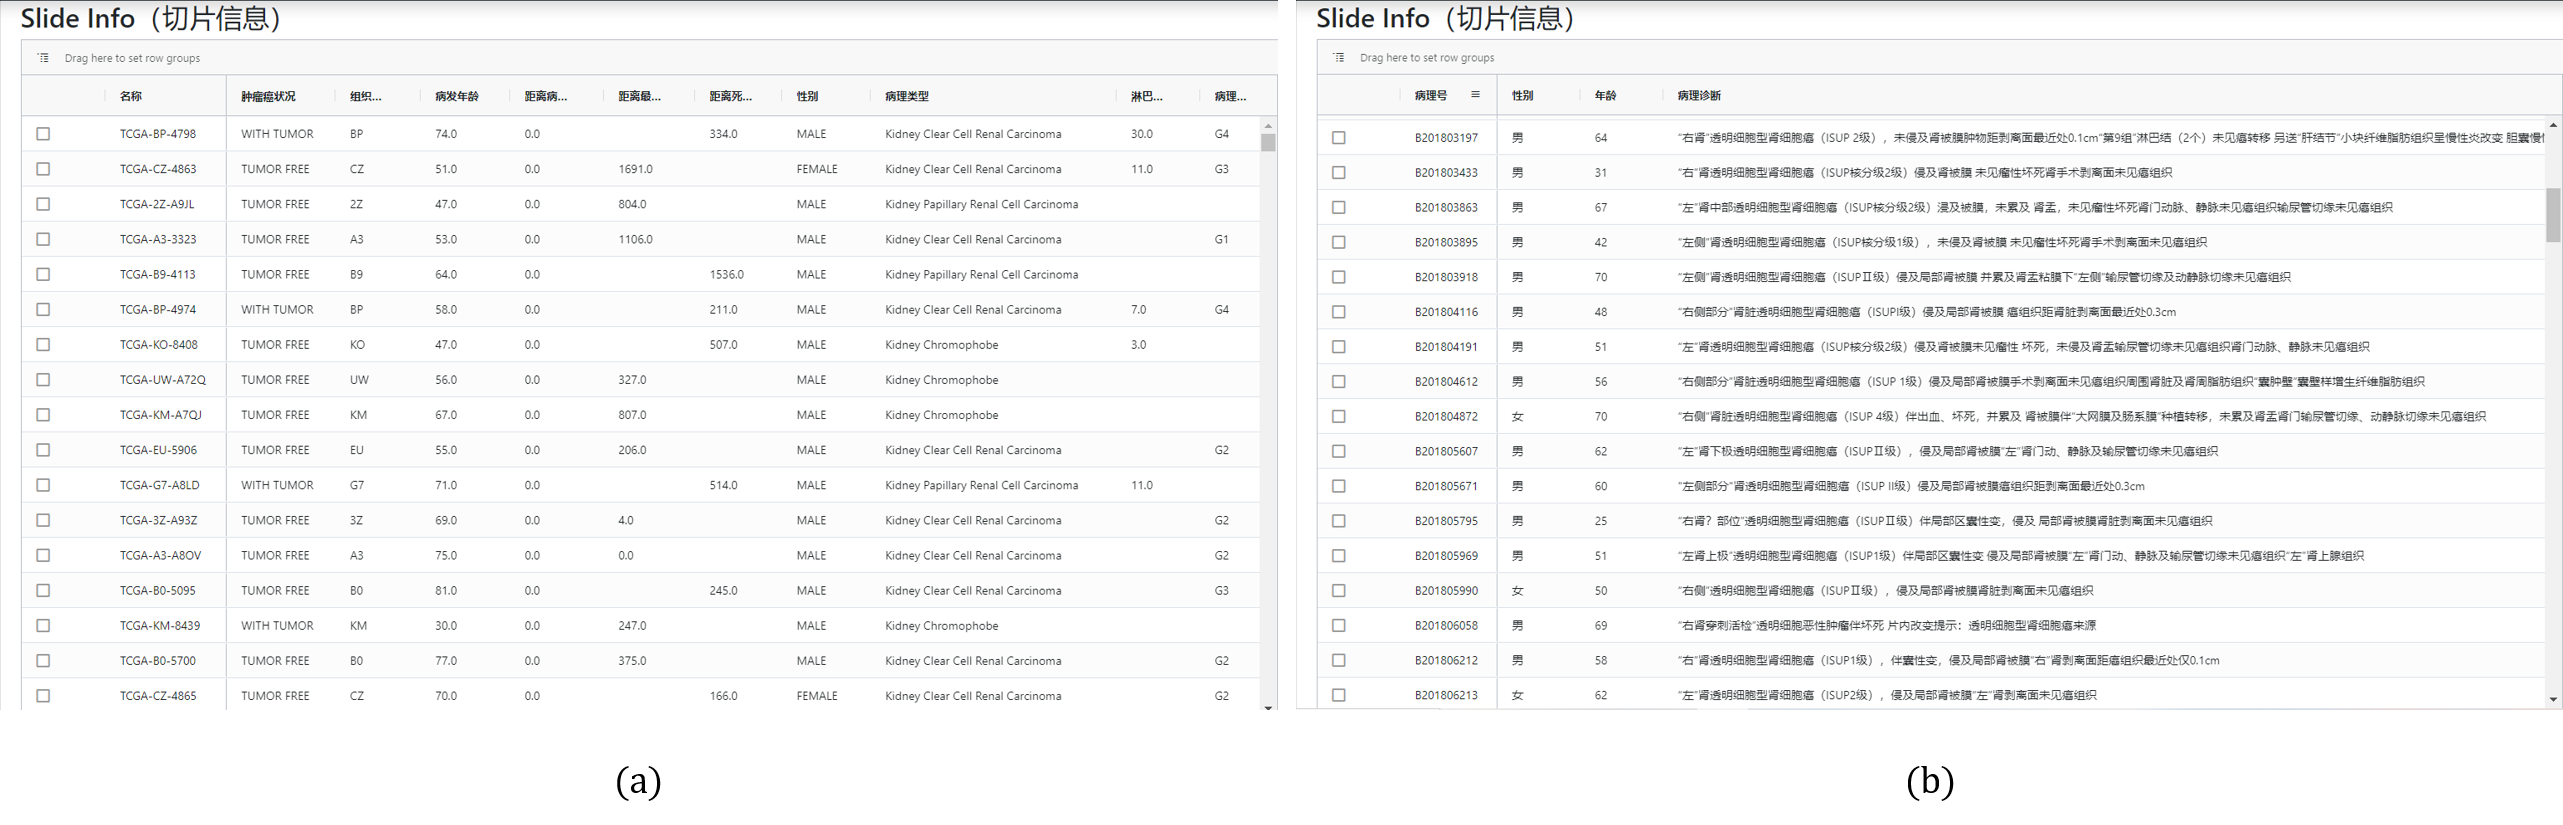Click the name cell TCGA-A3-3323
This screenshot has height=825, width=2563.
[158, 240]
